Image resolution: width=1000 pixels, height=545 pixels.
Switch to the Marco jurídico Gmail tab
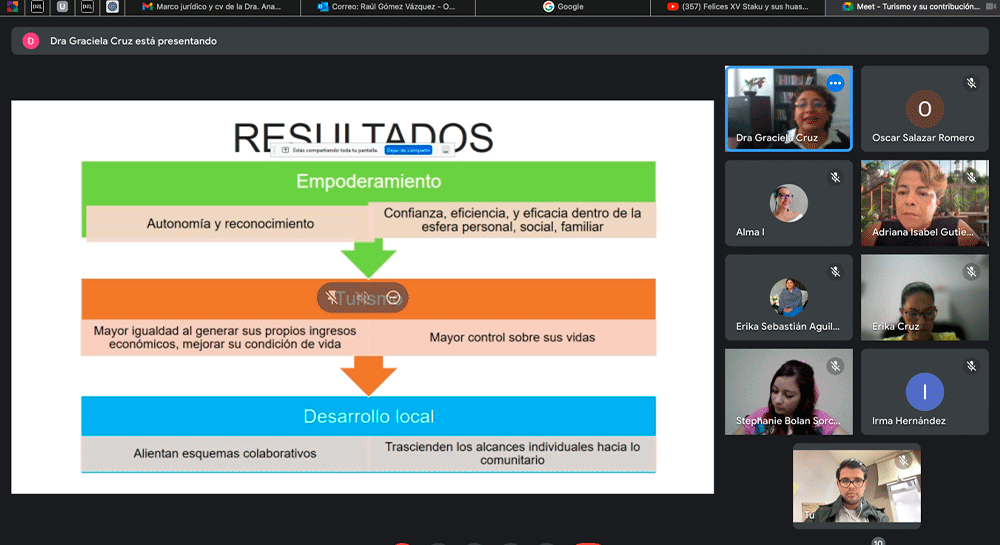pos(213,7)
